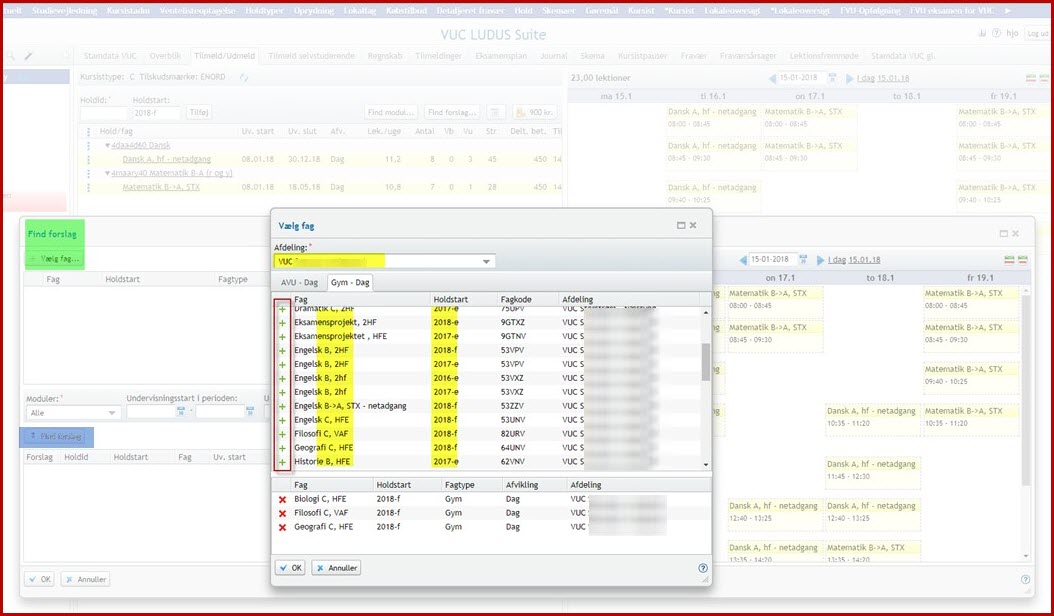Go to previous week in main window schedule
This screenshot has height=616, width=1054.
pos(772,79)
